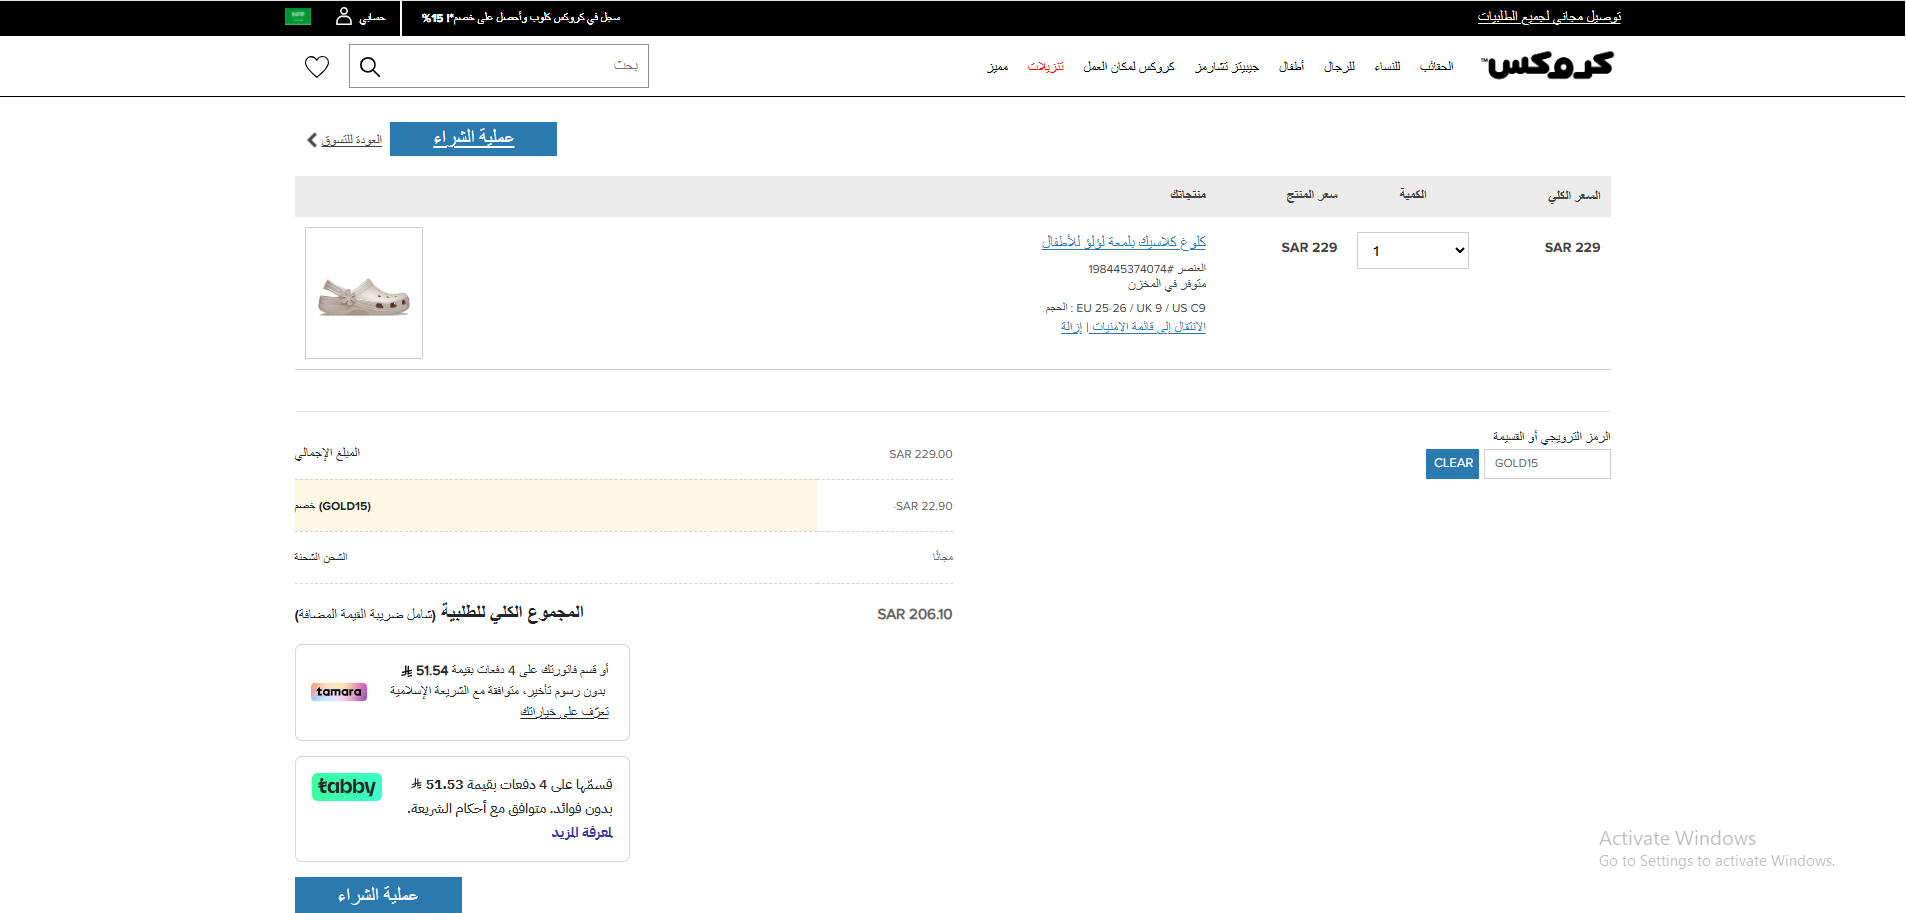Screen dimensions: 1906x913
Task: Click the account person icon
Action: click(x=344, y=14)
